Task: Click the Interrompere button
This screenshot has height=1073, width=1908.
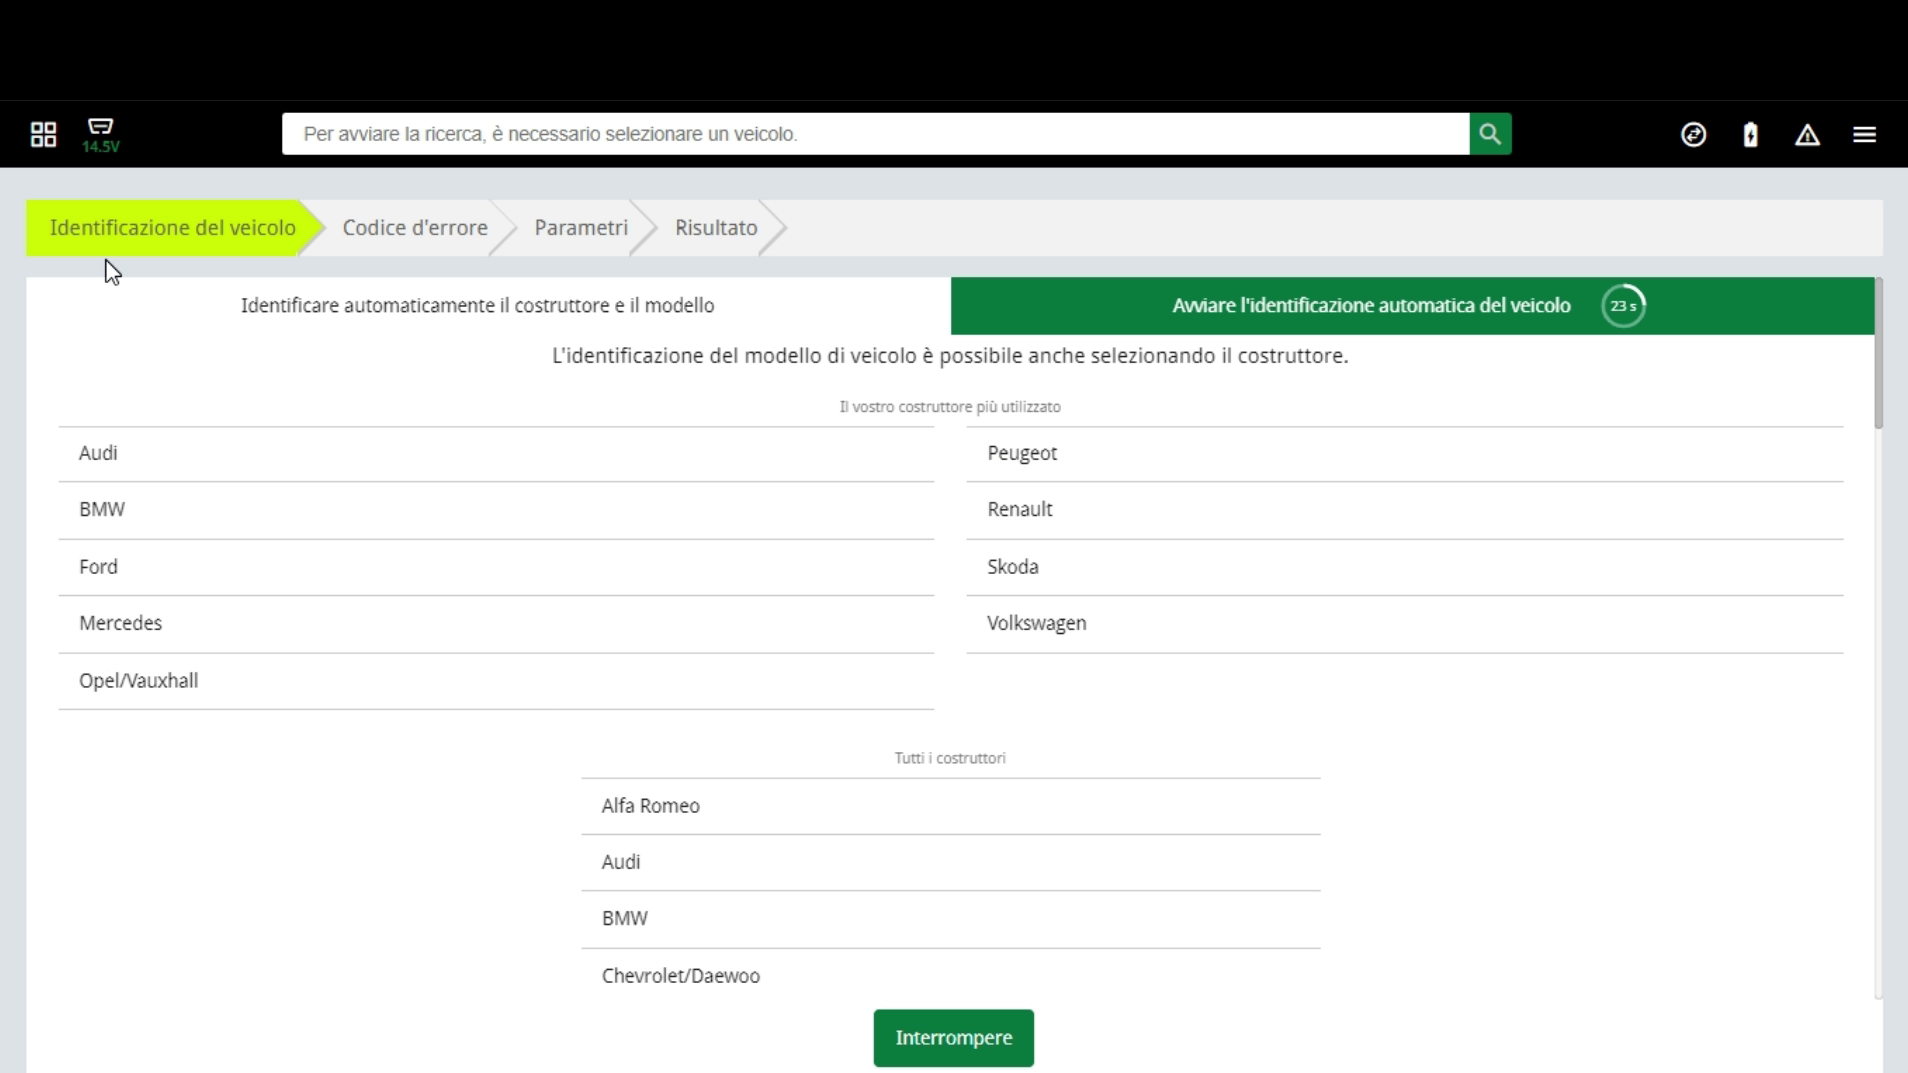Action: tap(953, 1038)
